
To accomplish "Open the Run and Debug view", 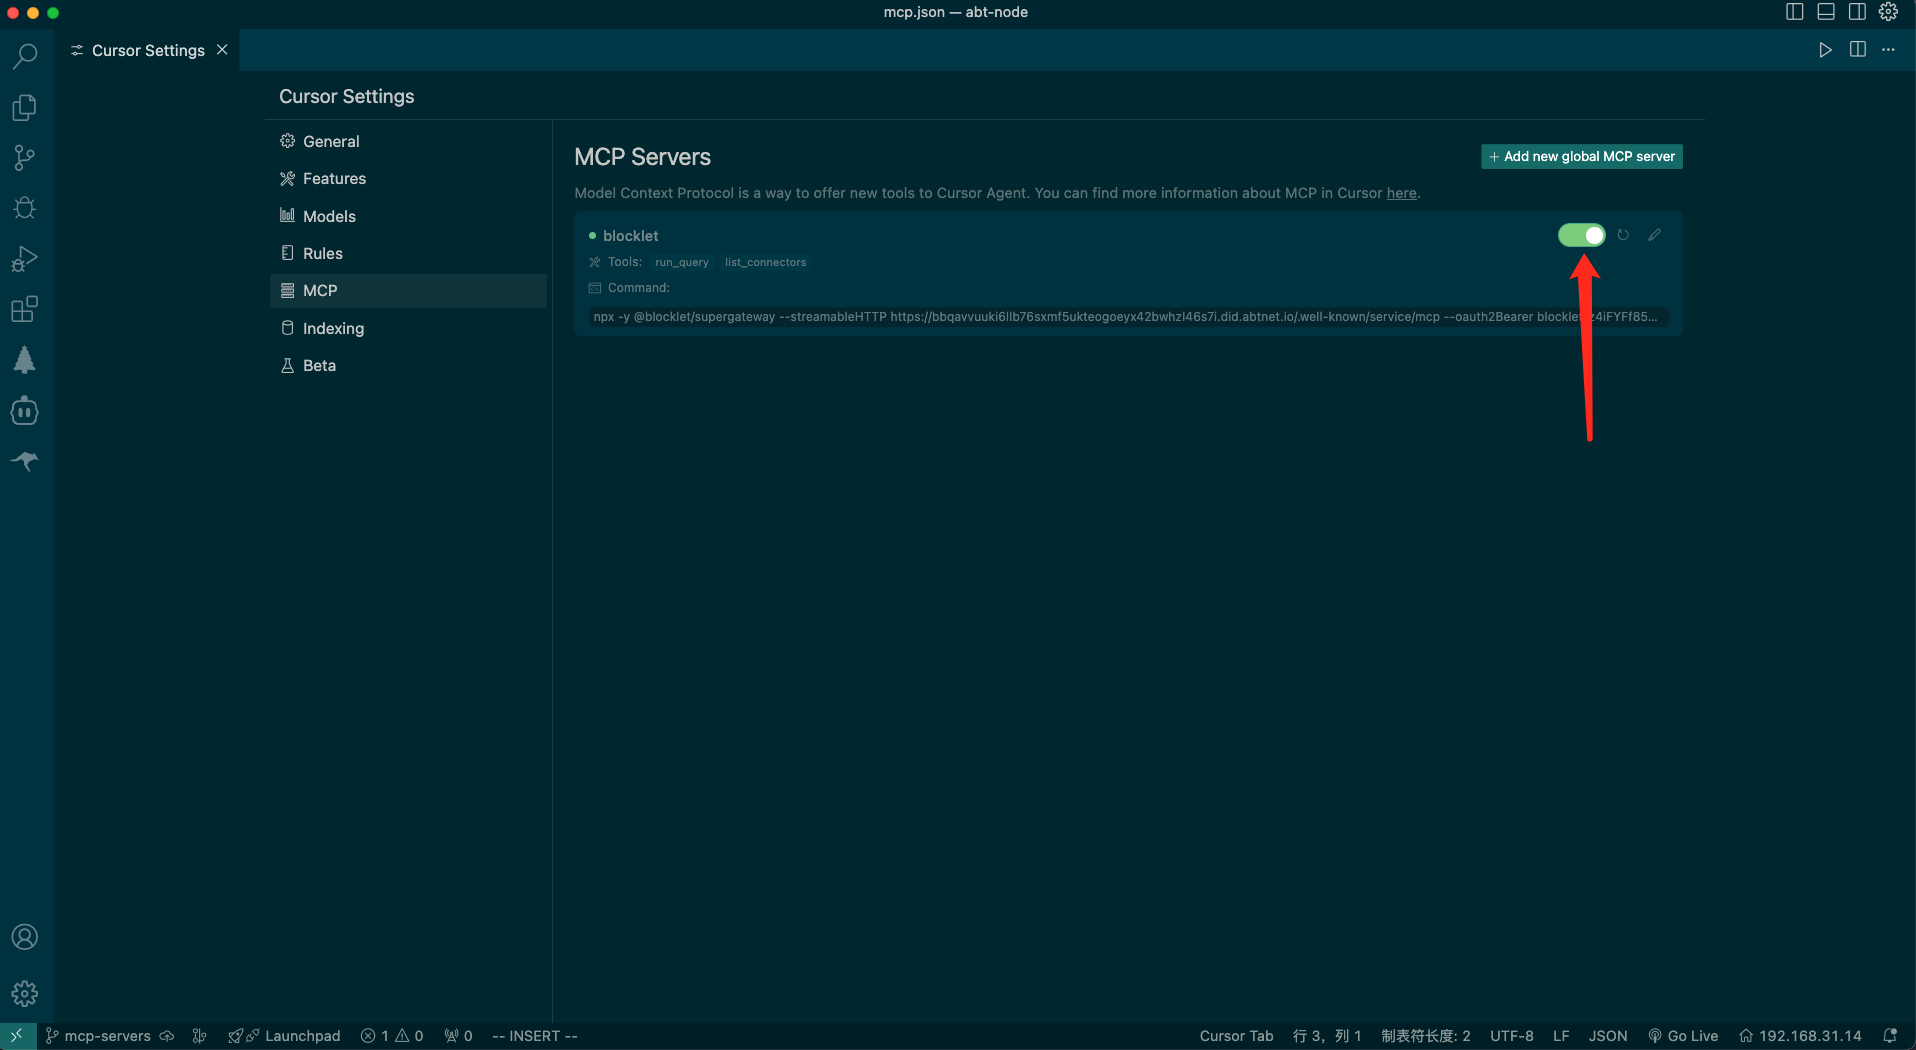I will click(25, 259).
